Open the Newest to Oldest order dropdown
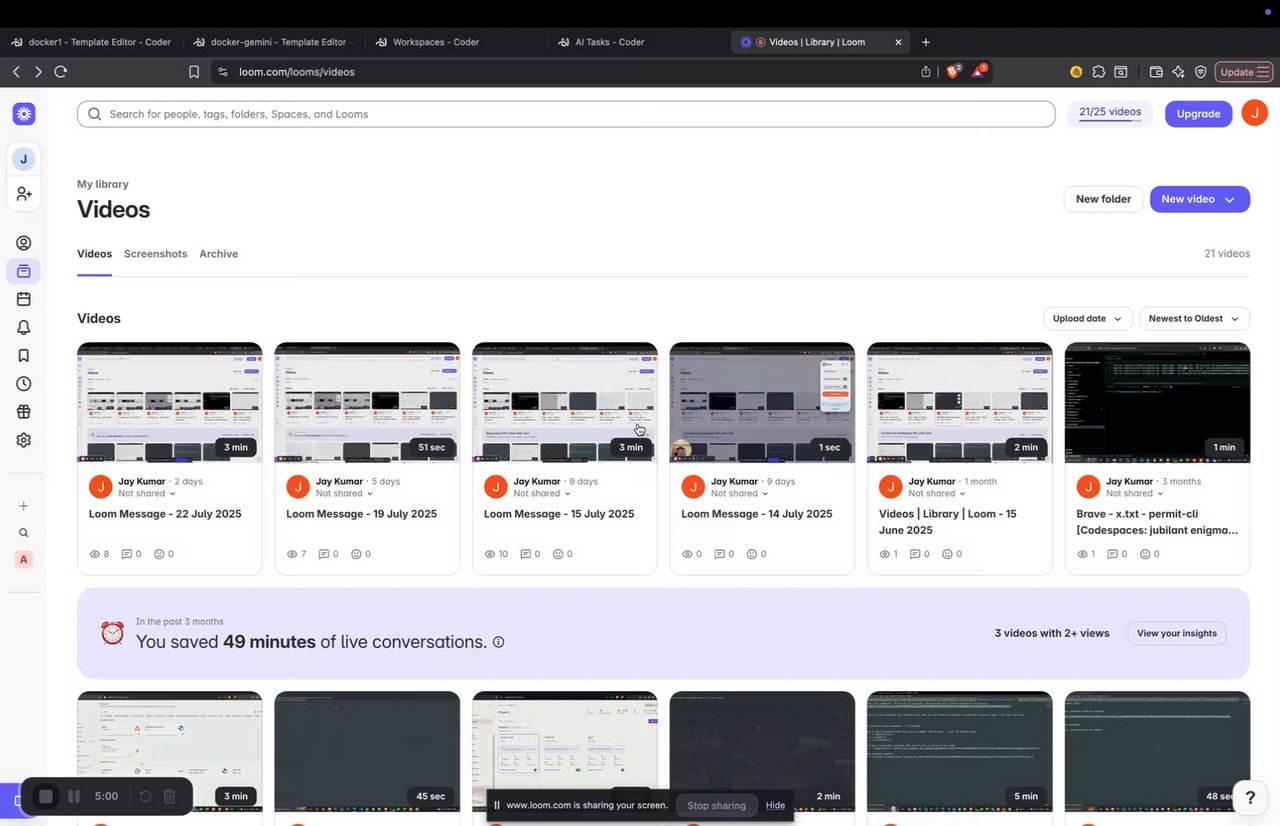 [1194, 318]
